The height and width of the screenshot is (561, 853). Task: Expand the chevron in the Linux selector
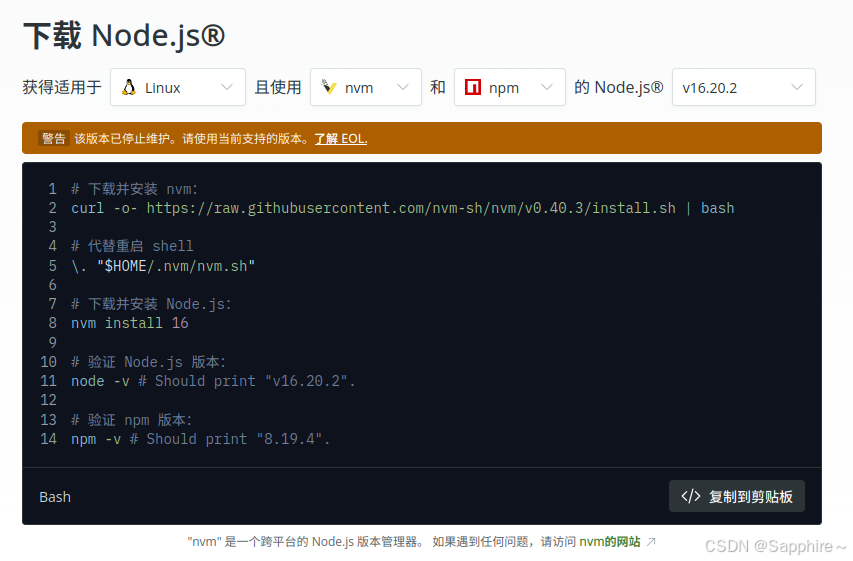(x=227, y=87)
